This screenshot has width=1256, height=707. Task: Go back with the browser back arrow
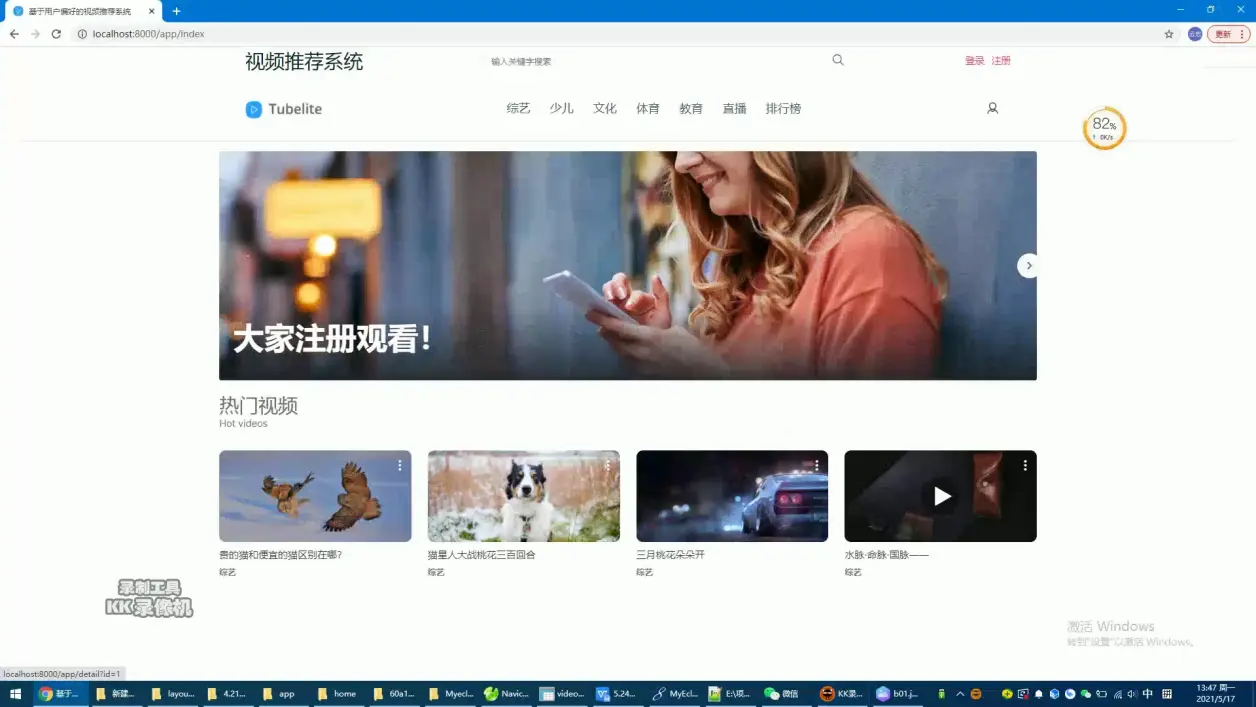click(14, 34)
